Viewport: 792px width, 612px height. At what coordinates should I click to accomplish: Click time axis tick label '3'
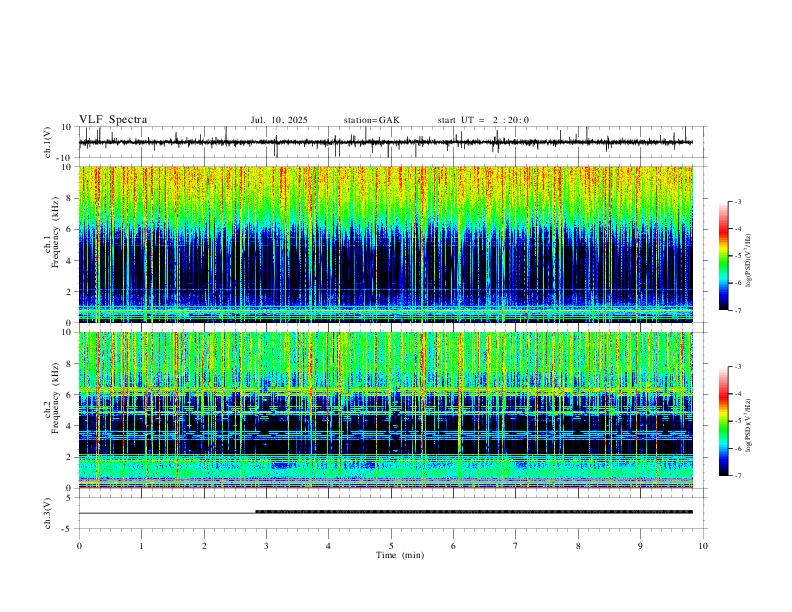266,546
